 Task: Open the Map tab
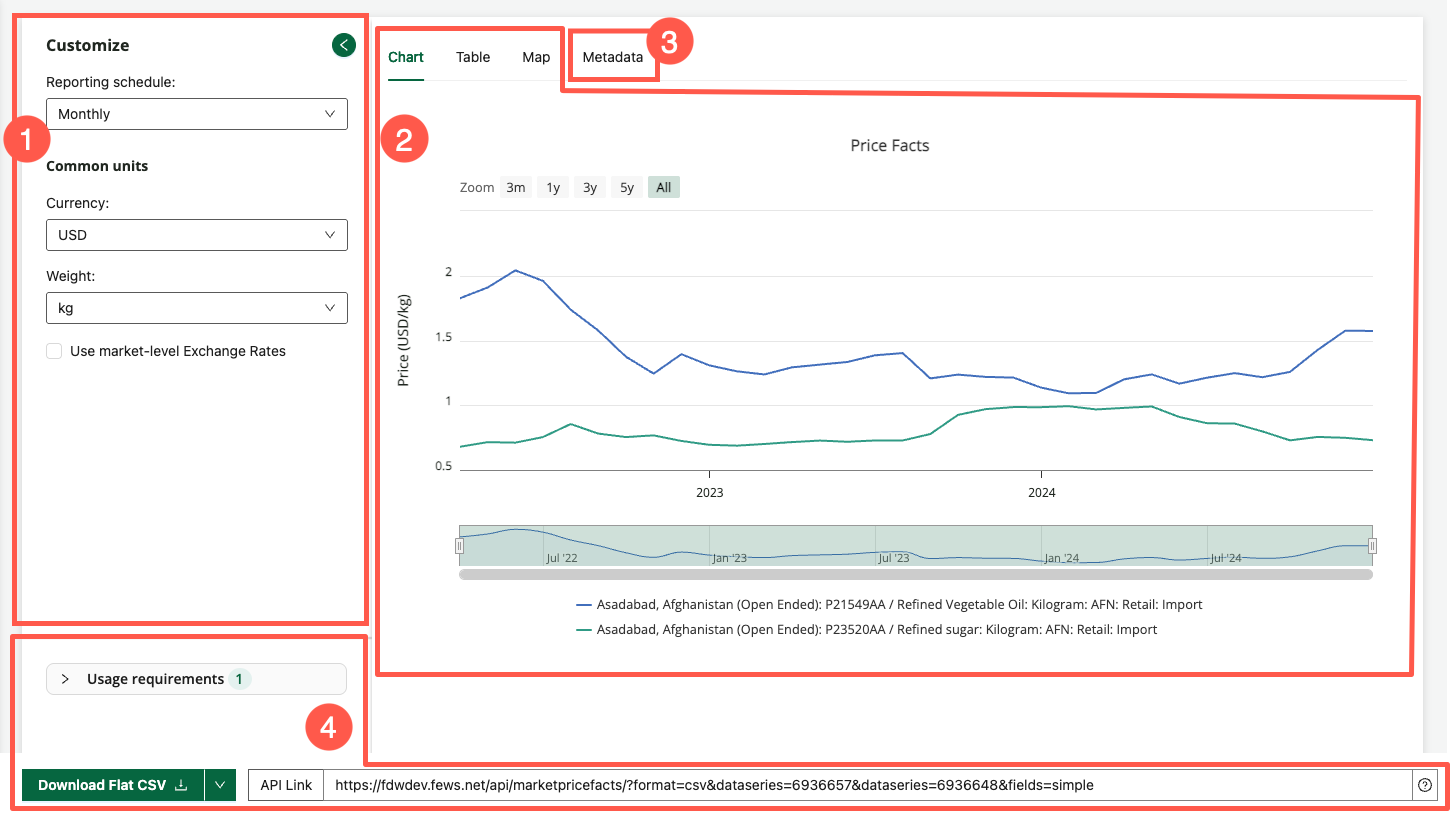(x=536, y=57)
